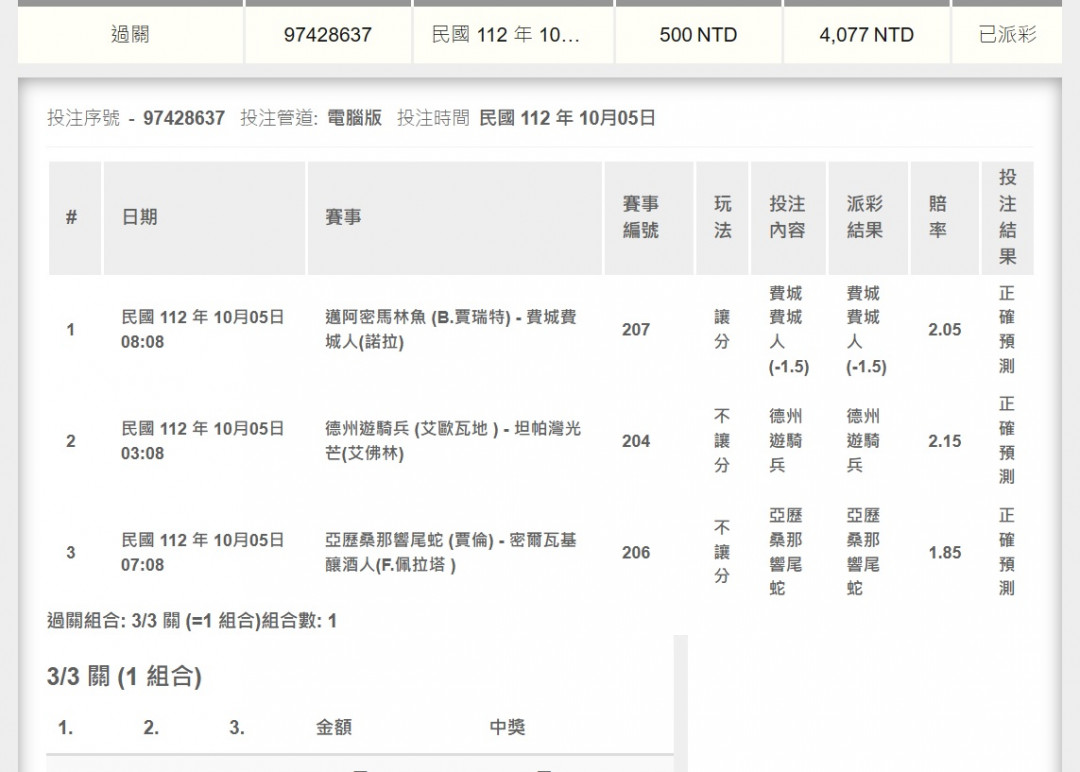Click odds value 2.15
Viewport: 1080px width, 772px height.
[x=944, y=441]
